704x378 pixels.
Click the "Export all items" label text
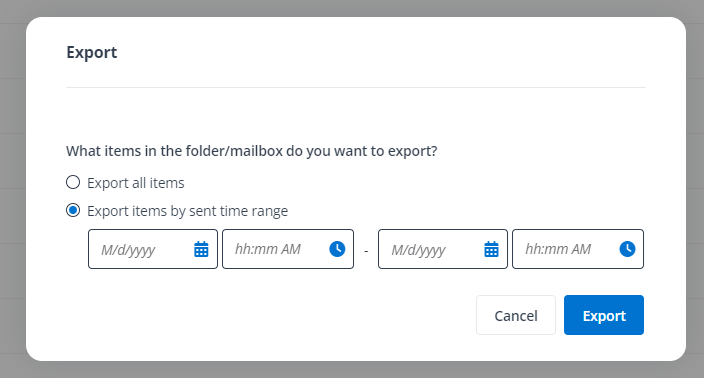click(136, 183)
